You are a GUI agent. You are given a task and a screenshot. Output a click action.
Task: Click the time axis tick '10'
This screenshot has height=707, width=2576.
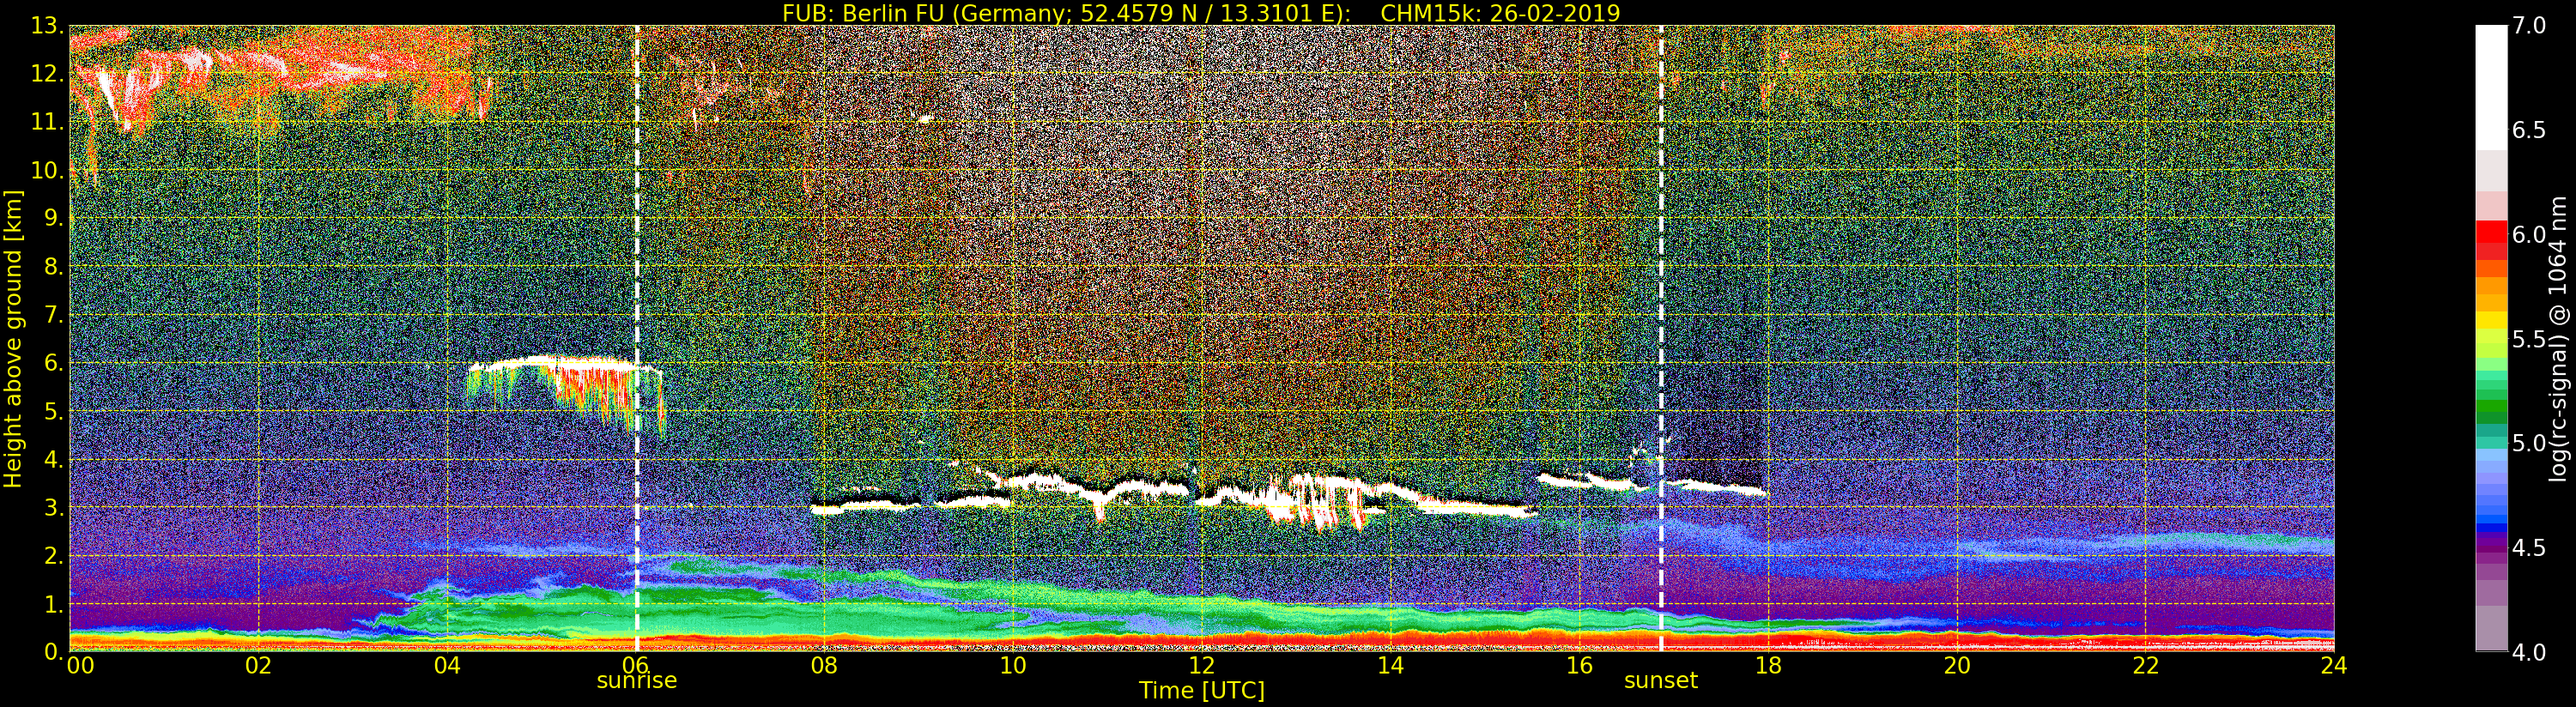[1013, 665]
